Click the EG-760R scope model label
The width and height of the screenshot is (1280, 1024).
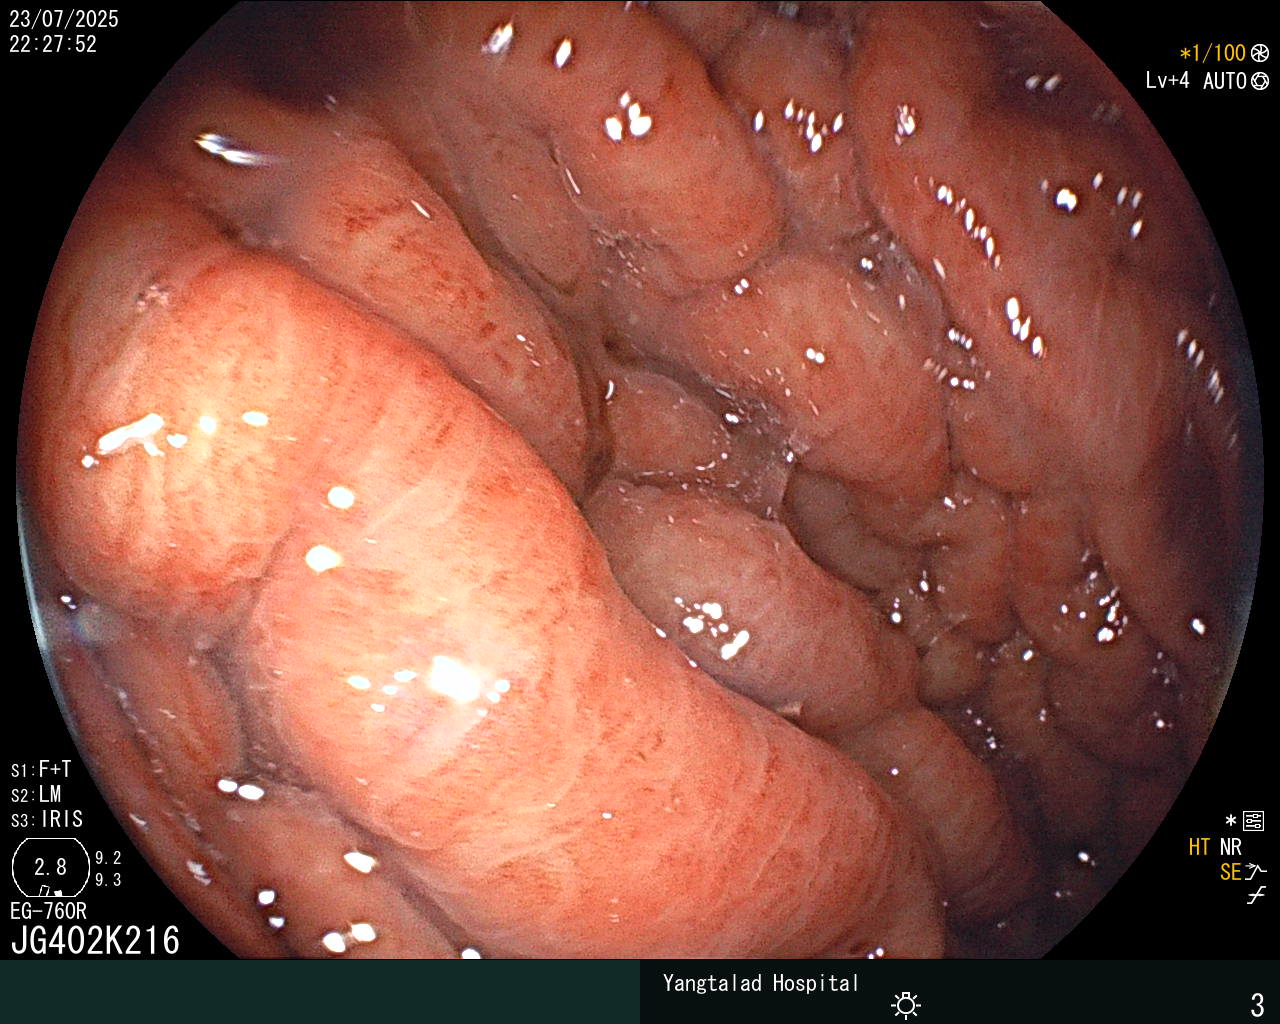[x=48, y=911]
